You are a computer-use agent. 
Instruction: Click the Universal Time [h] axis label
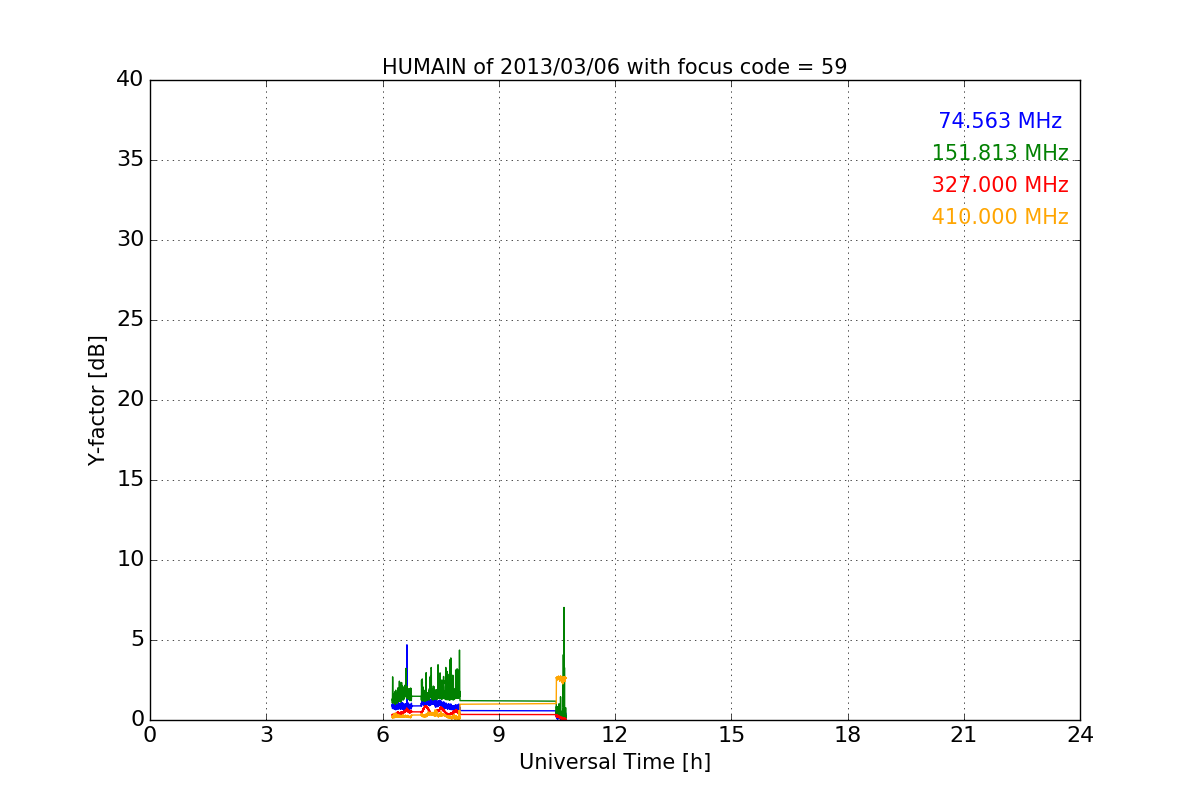[x=614, y=762]
